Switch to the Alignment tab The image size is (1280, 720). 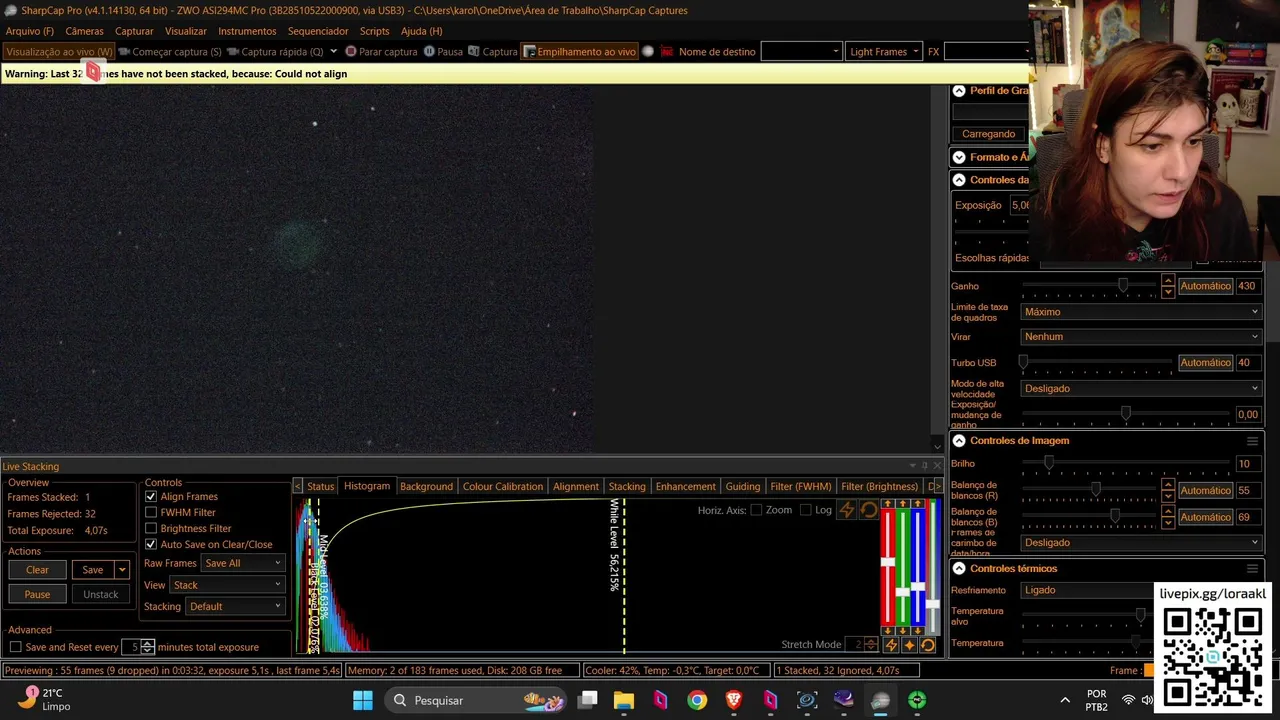click(x=576, y=487)
